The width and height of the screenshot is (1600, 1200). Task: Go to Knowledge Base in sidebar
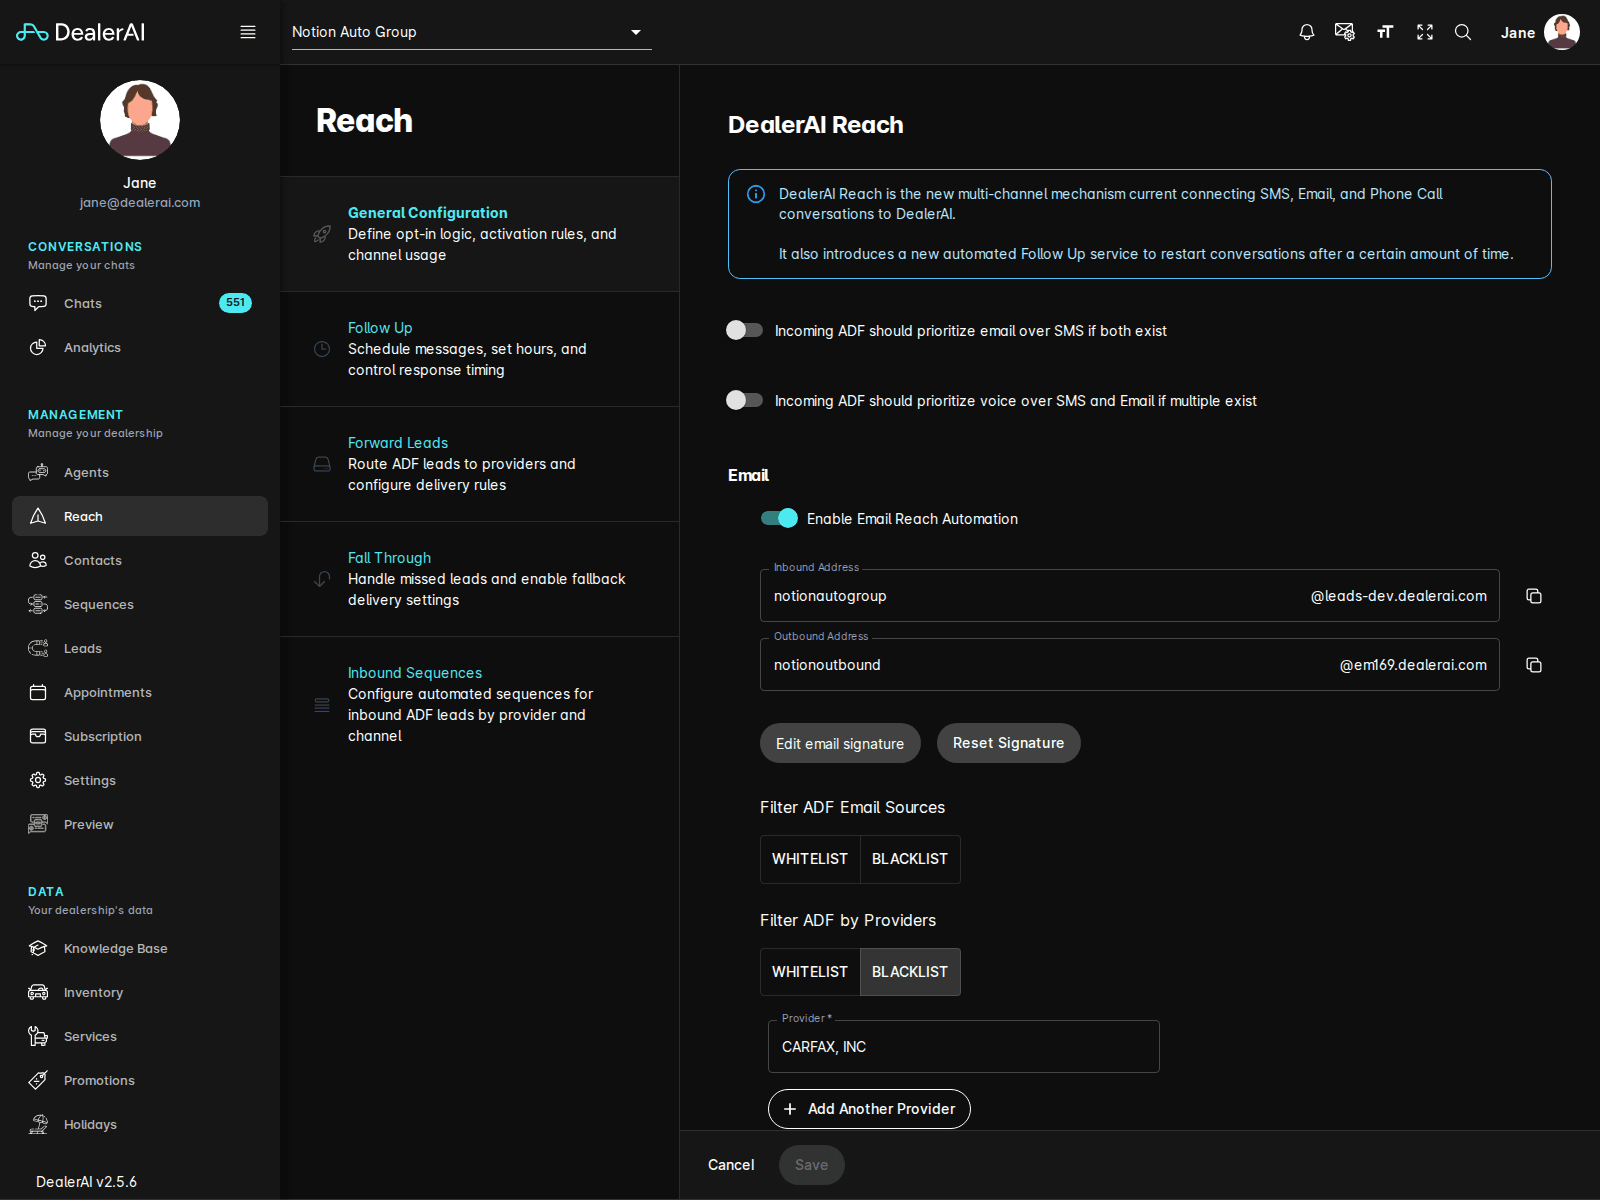tap(115, 948)
